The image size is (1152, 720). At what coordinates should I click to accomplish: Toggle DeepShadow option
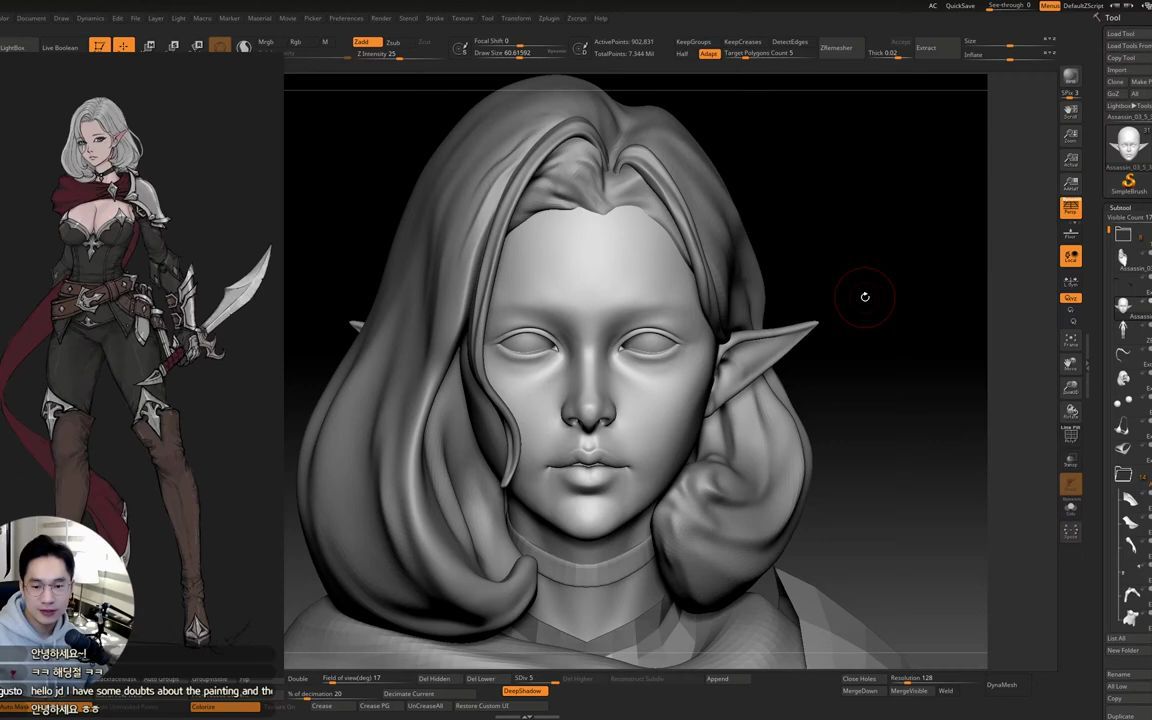pos(524,691)
